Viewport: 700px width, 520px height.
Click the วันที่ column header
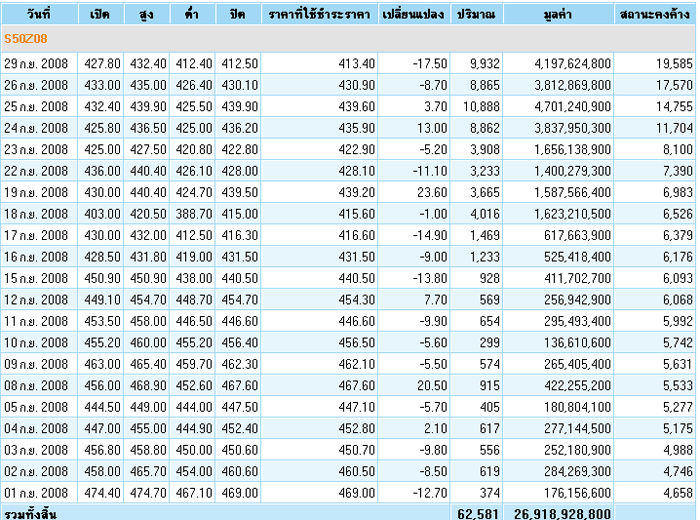39,14
